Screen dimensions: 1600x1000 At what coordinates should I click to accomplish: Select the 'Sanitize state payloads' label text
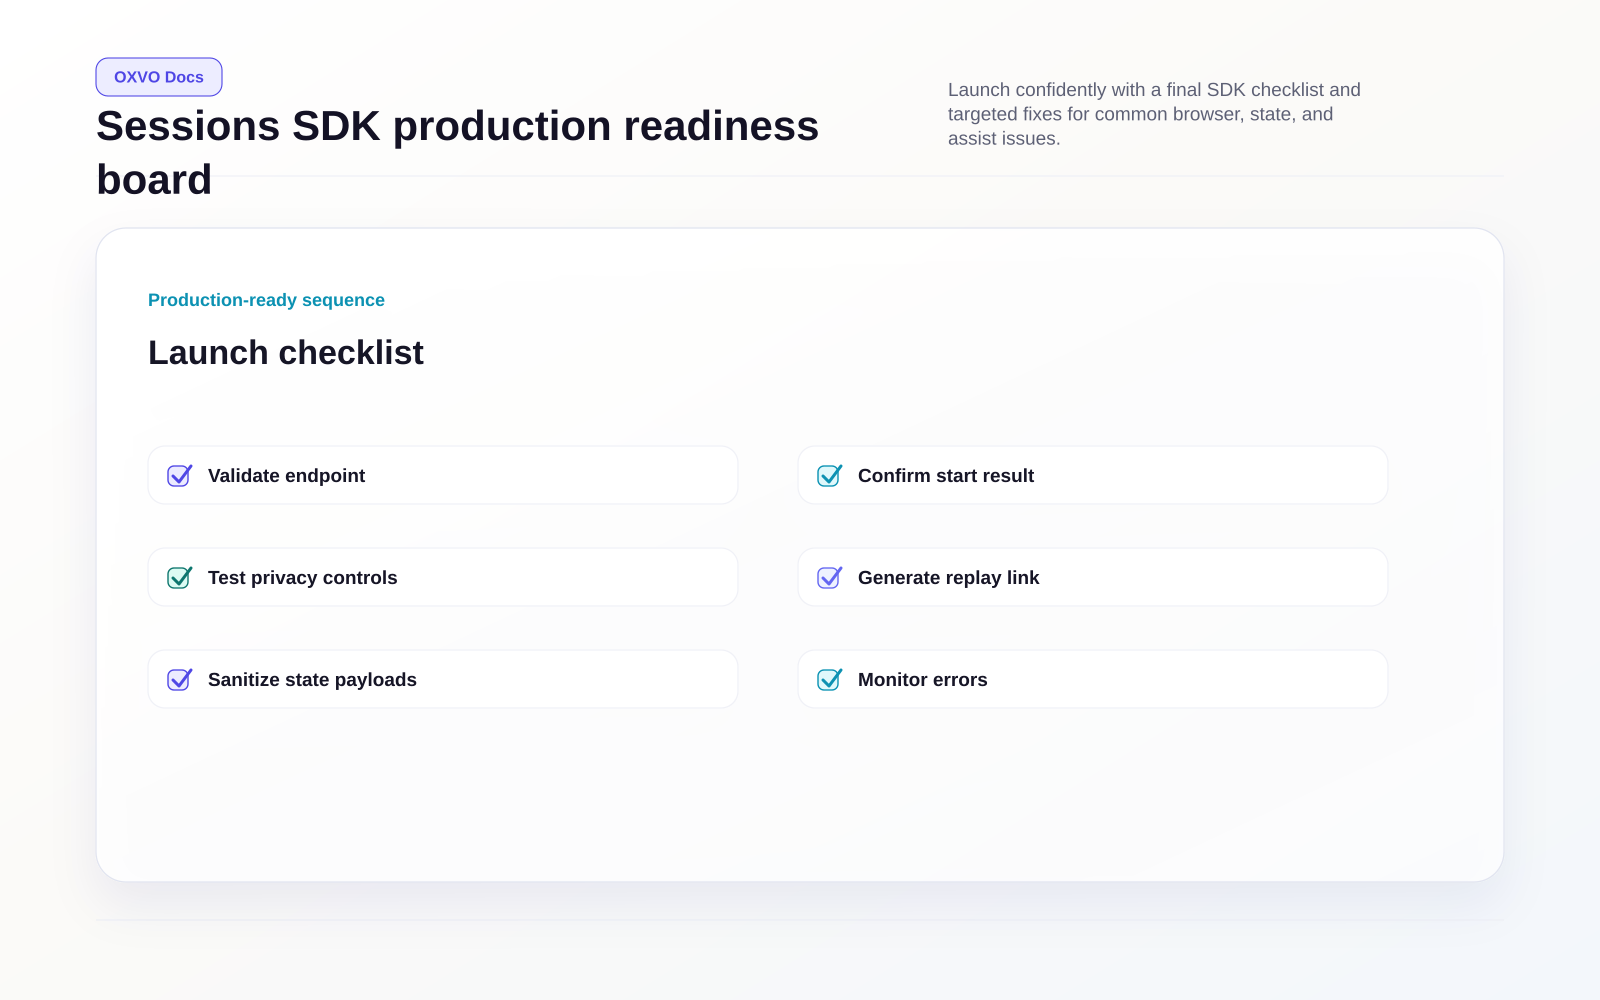tap(312, 680)
